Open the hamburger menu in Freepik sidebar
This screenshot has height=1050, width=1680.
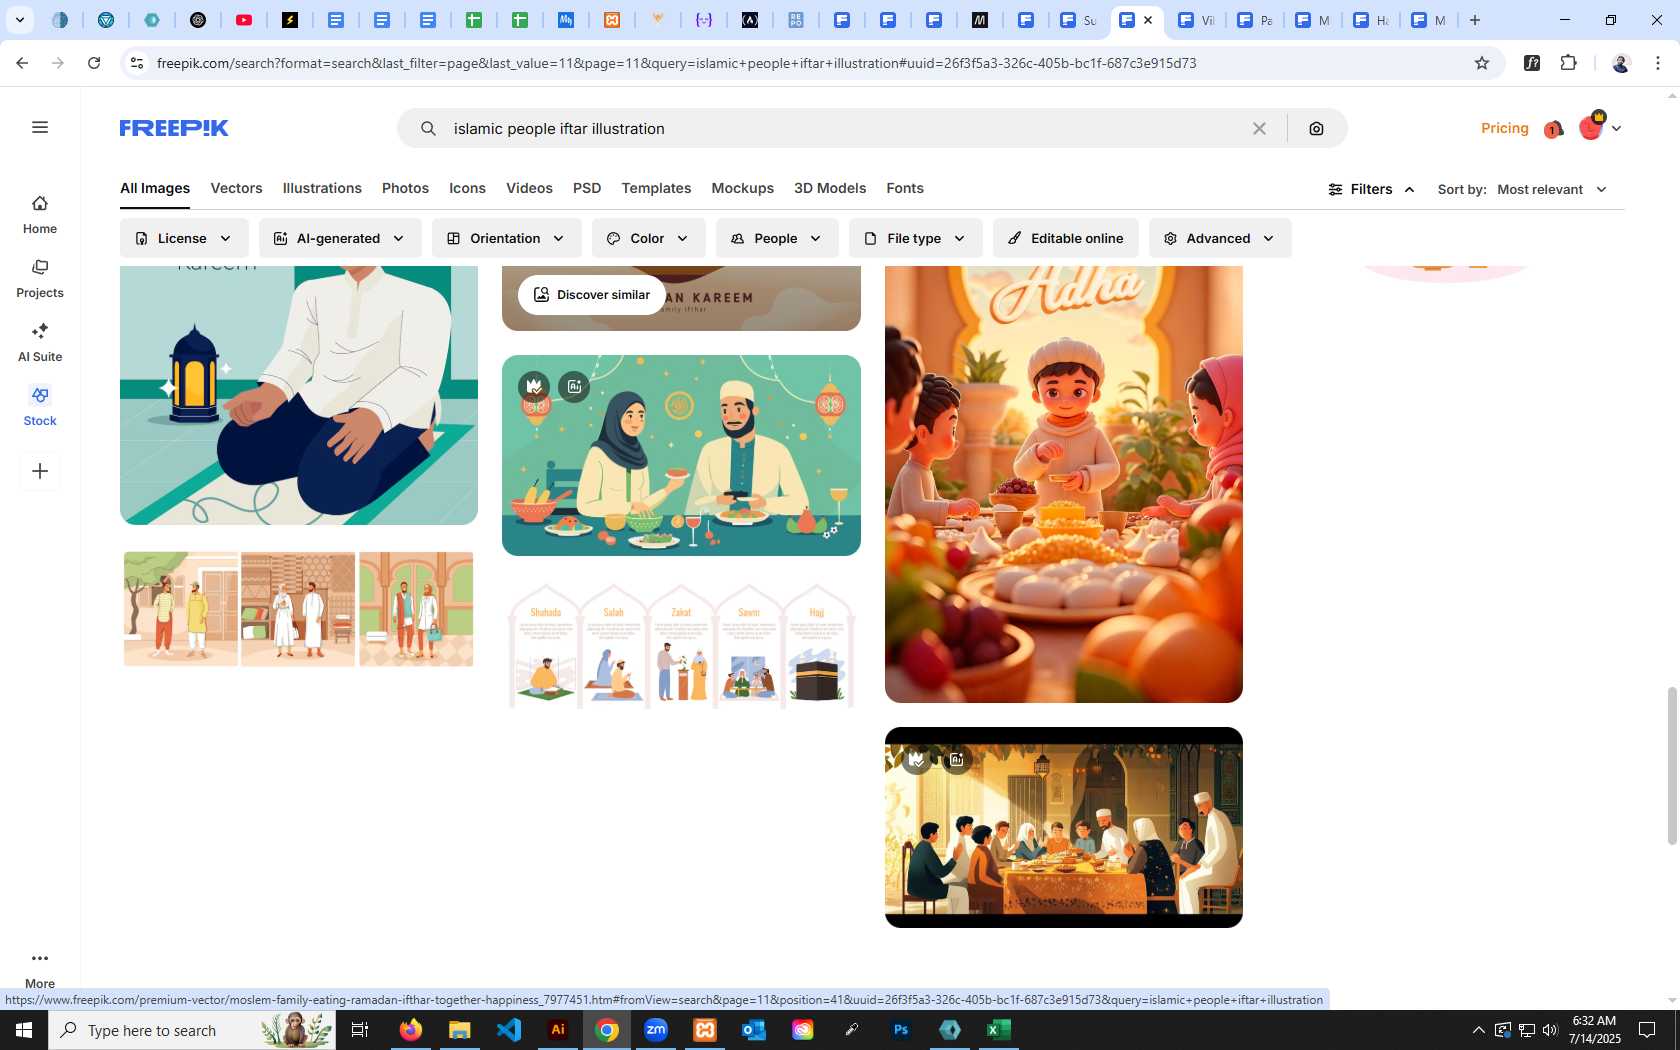tap(40, 127)
